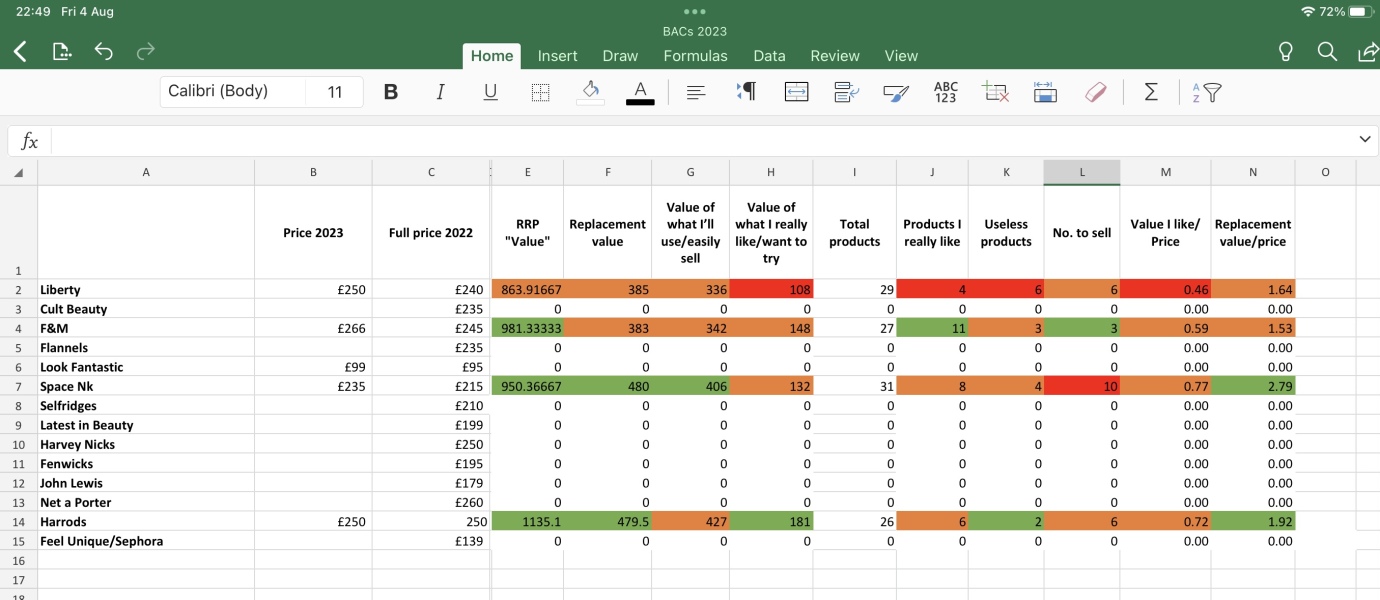Open the Sort & Filter icon
Viewport: 1380px width, 600px height.
coord(1203,92)
